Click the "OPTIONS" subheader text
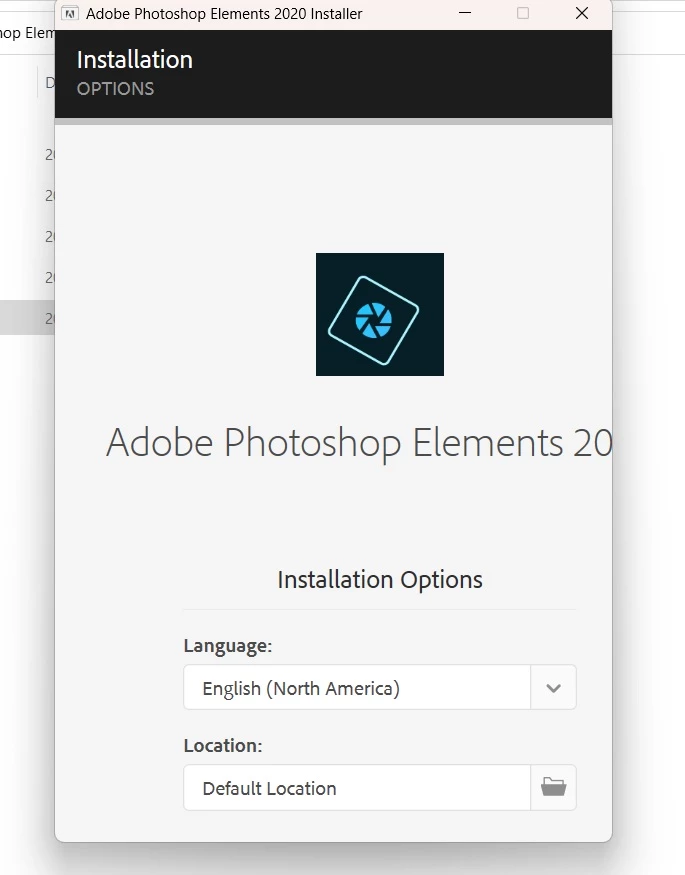This screenshot has width=685, height=875. coord(115,89)
